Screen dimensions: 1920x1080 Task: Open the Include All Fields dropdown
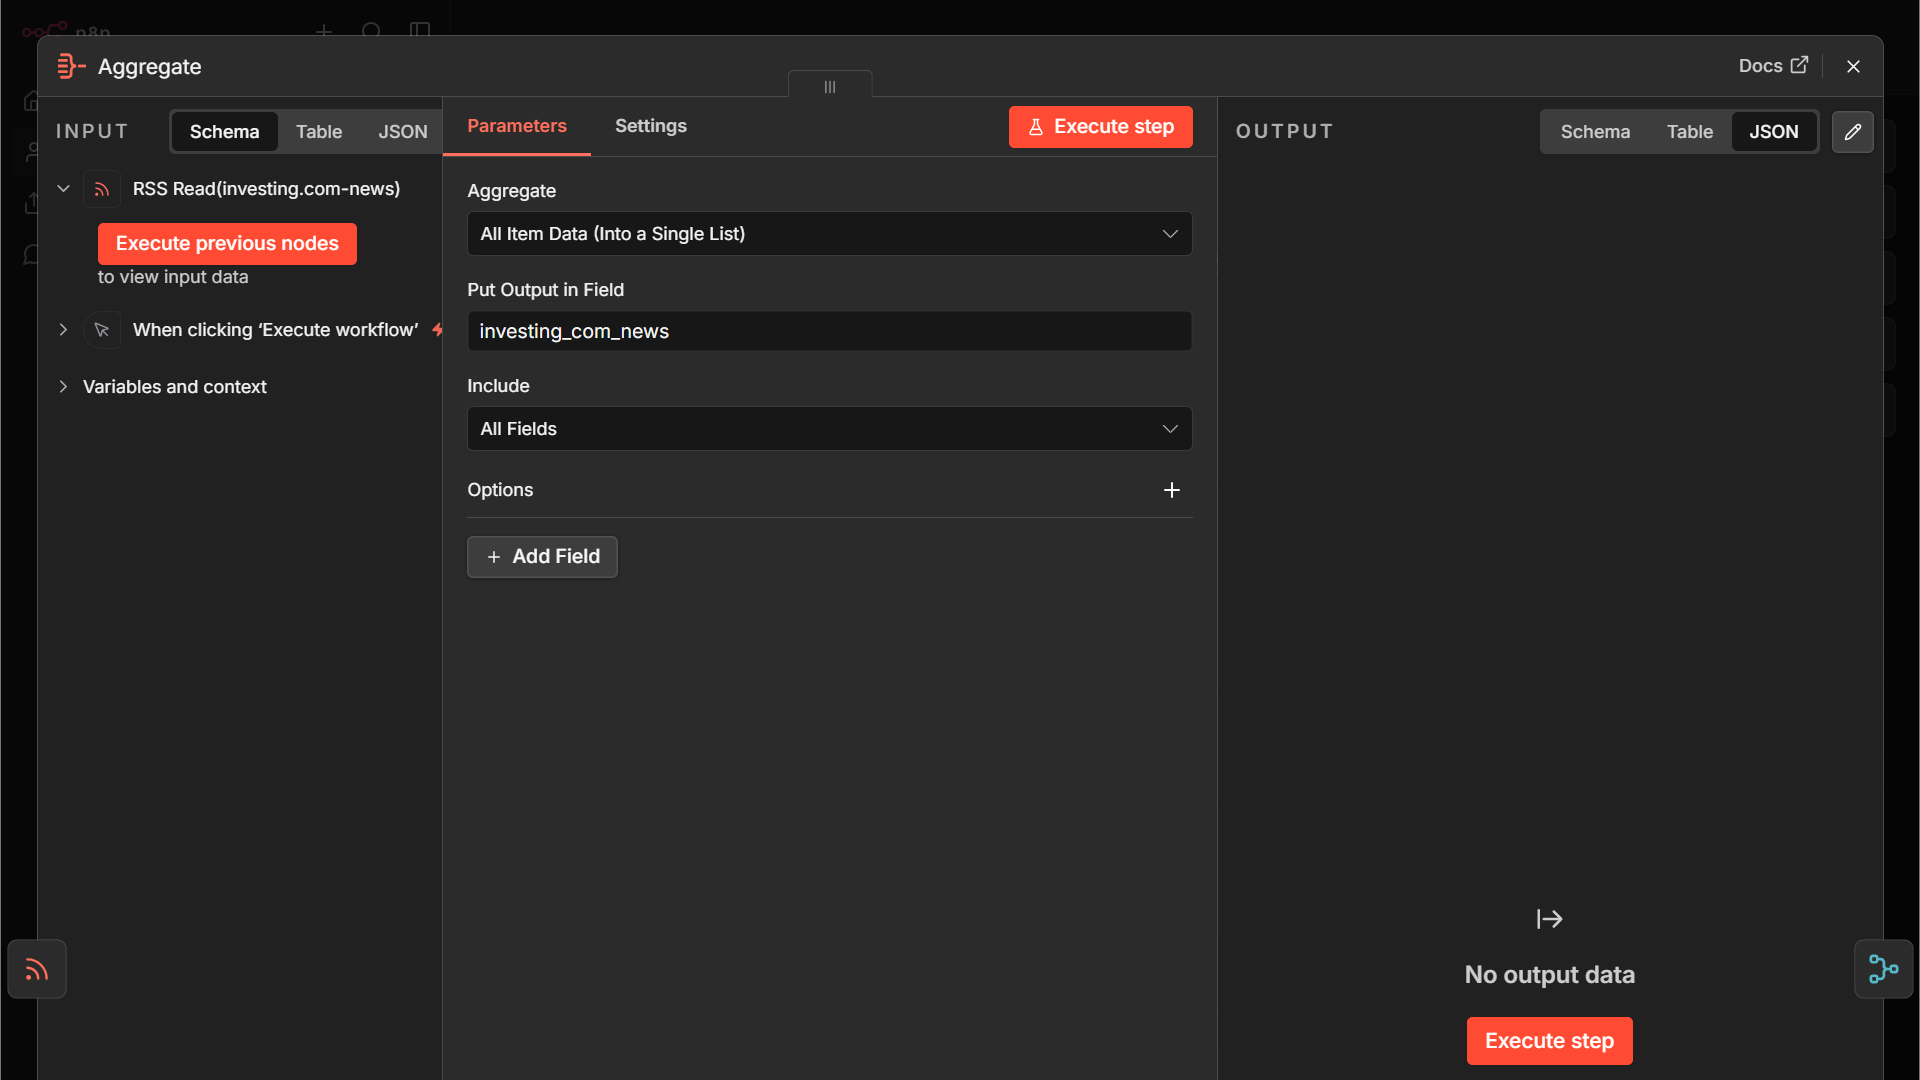(829, 429)
